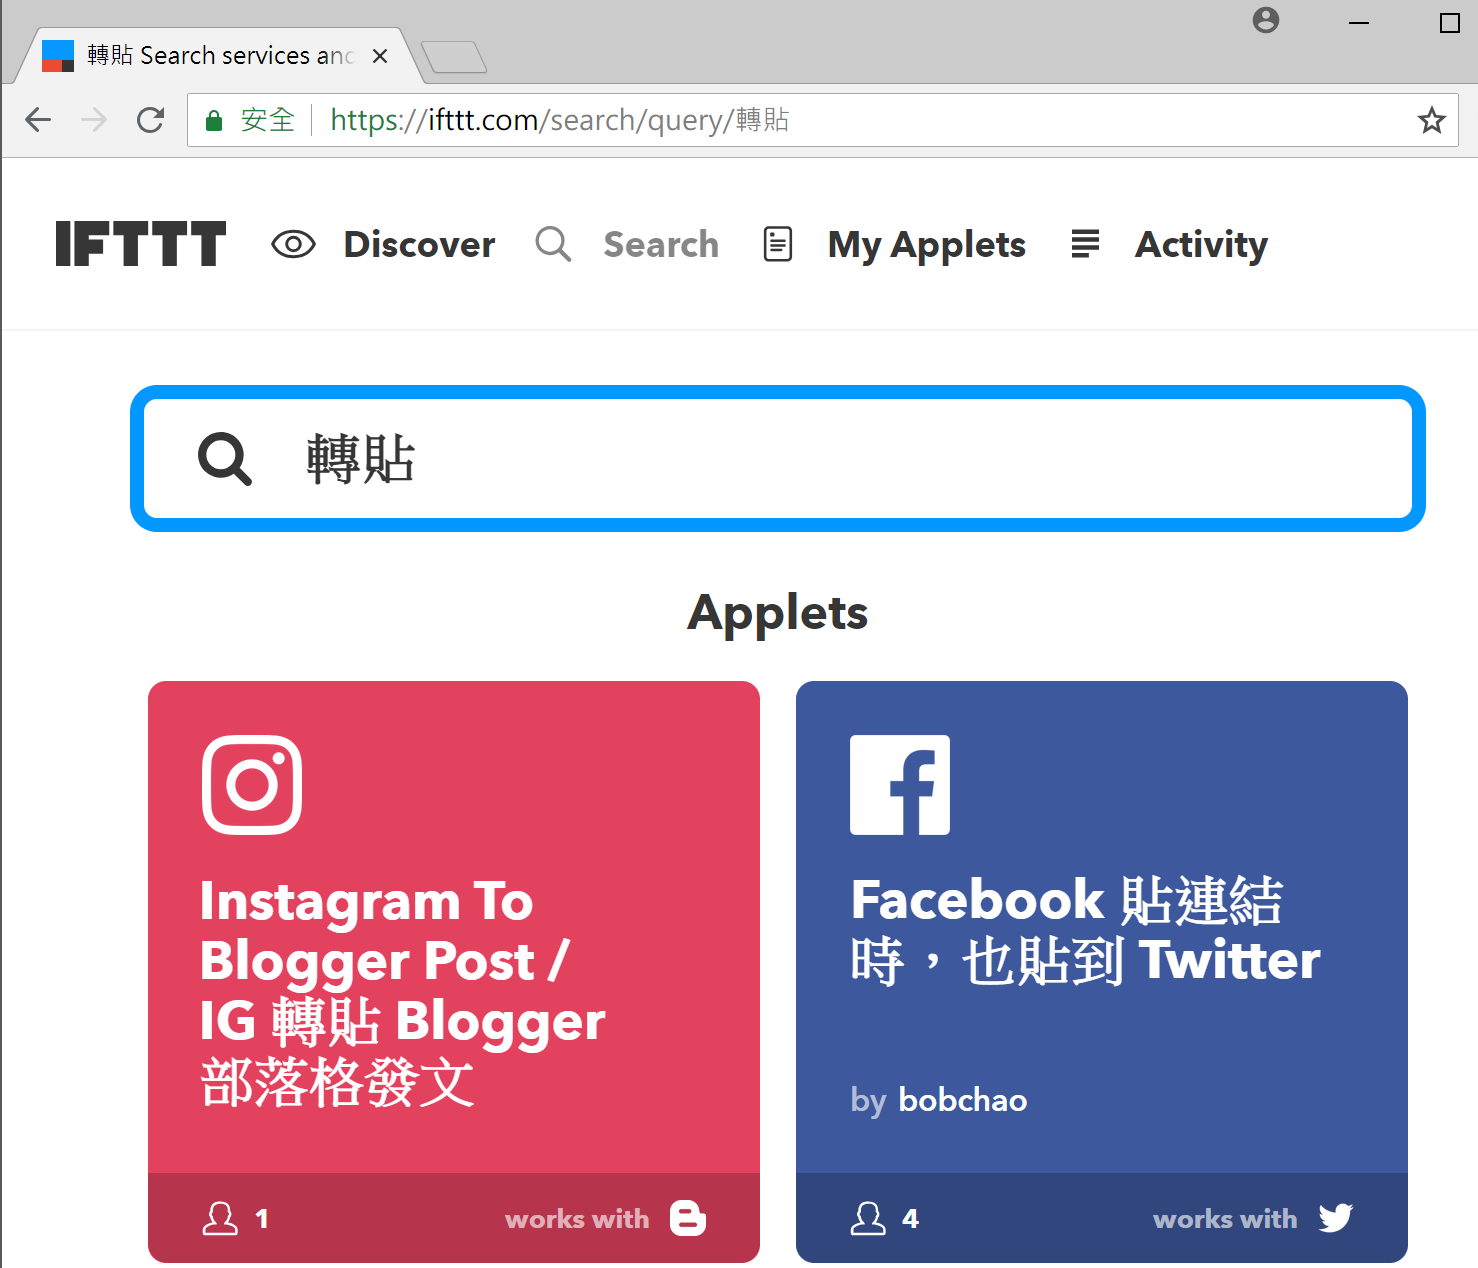Open the Search nav item
Screen dimensions: 1478x1268
661,244
